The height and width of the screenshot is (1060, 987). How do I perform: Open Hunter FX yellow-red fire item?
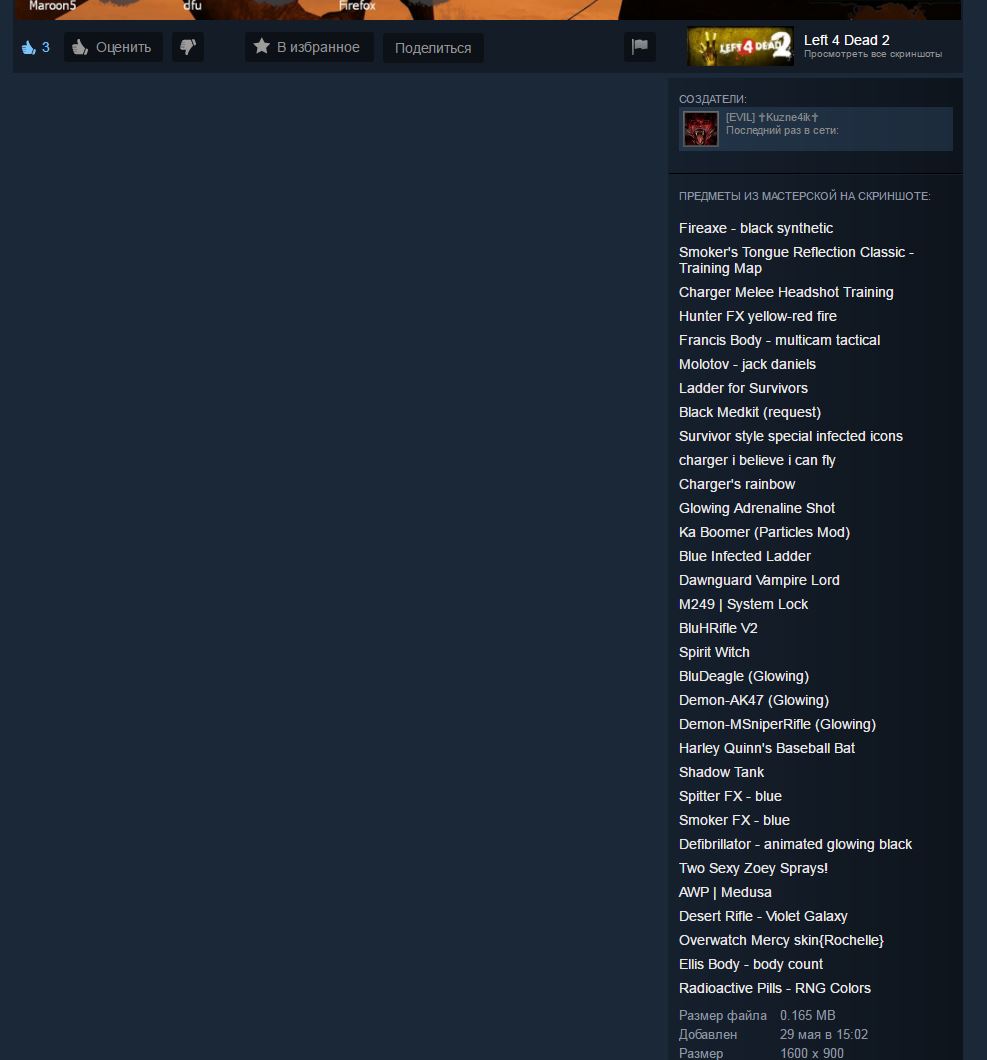click(x=758, y=316)
